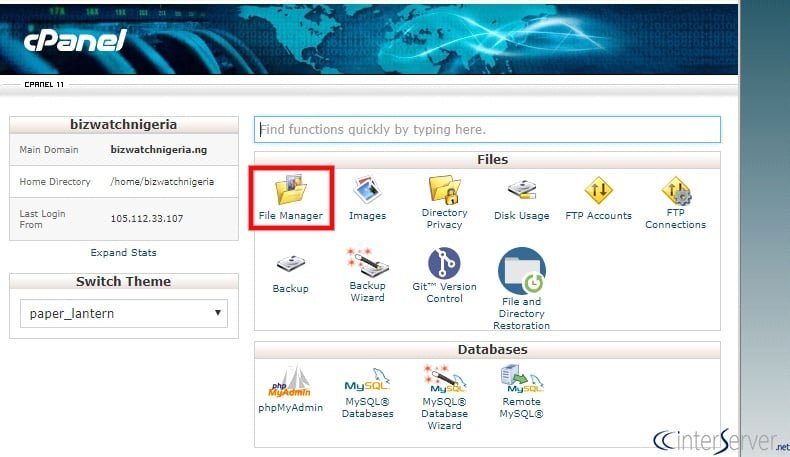The width and height of the screenshot is (790, 457).
Task: Open the Images tool icon
Action: [x=367, y=190]
